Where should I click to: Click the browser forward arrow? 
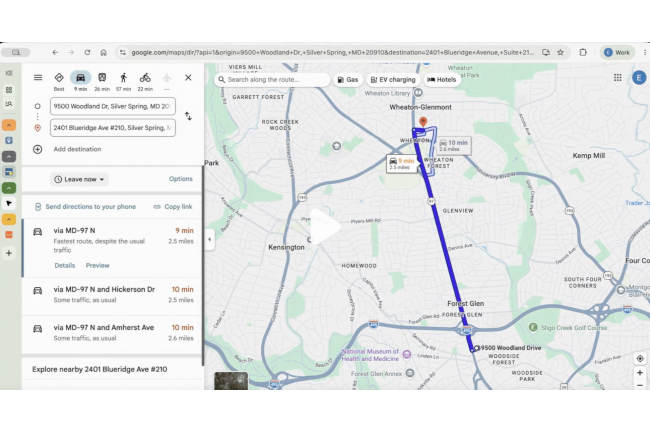71,53
